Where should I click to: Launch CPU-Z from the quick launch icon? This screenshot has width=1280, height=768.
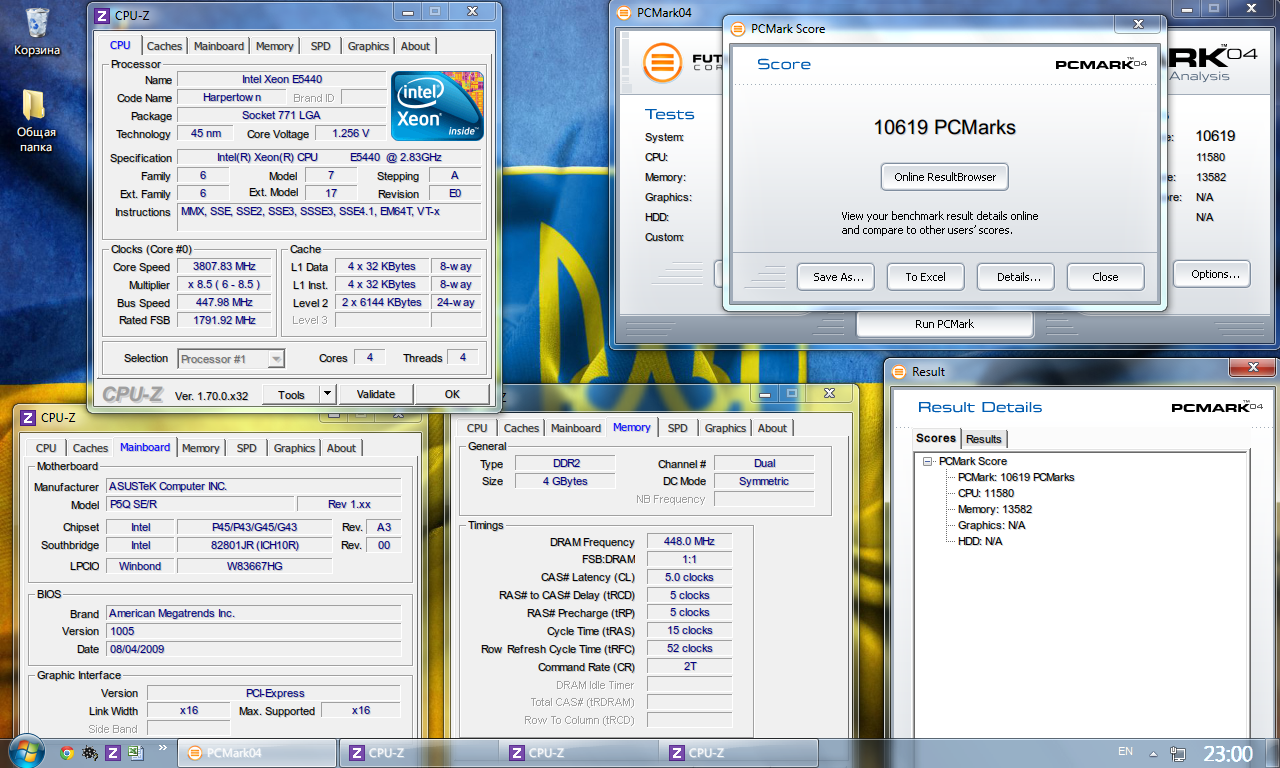coord(113,753)
